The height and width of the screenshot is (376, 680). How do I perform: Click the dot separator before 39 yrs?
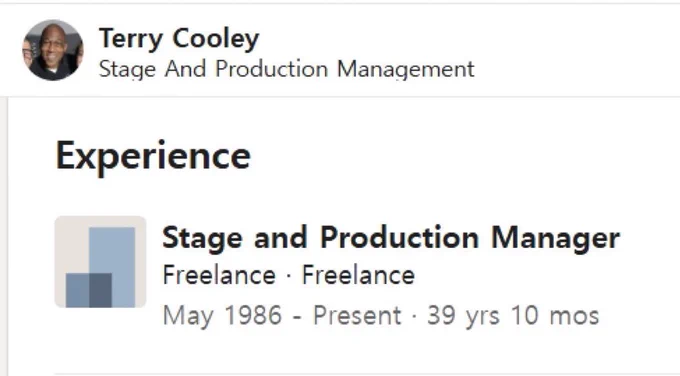[414, 316]
